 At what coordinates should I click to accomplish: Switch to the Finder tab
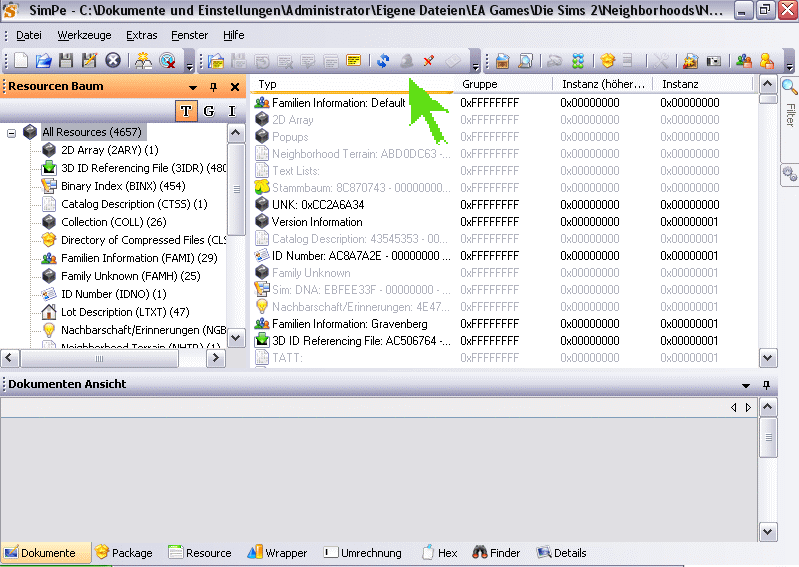tap(496, 553)
